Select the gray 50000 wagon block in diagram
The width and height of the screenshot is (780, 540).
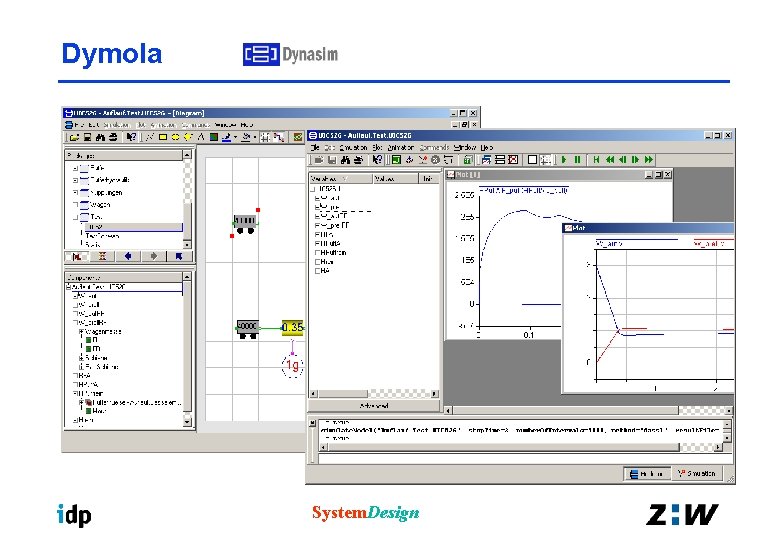[247, 329]
